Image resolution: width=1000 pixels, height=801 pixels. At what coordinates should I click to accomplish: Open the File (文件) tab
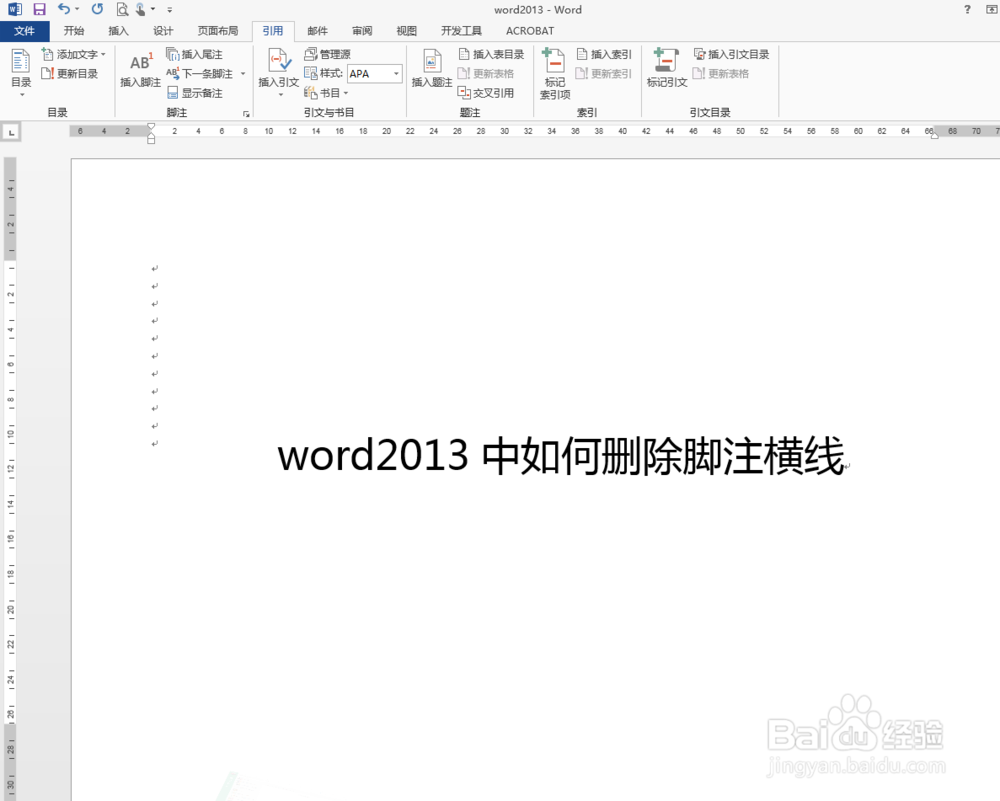[x=24, y=31]
